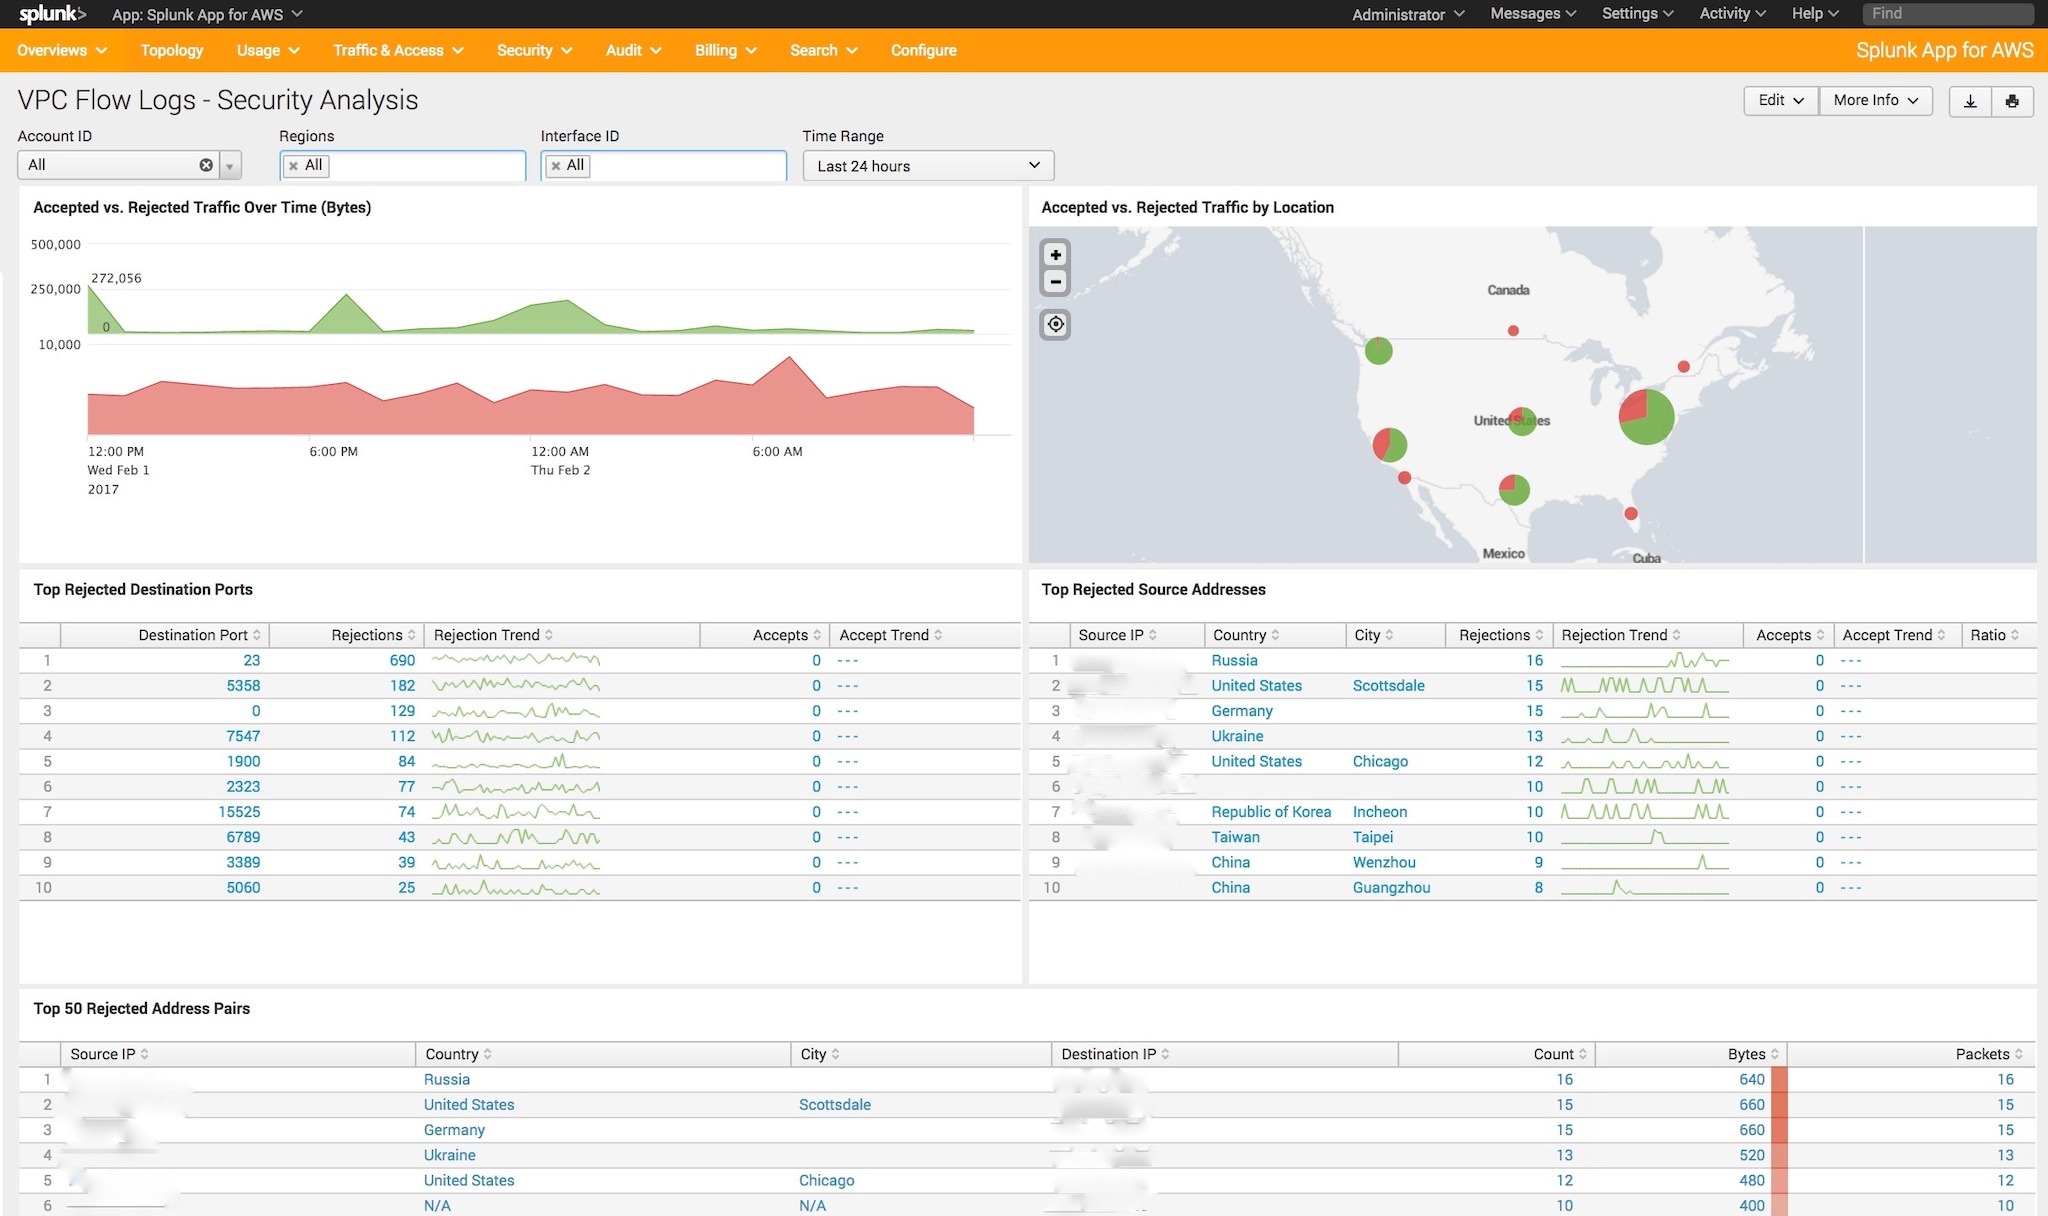
Task: Expand the Edit dropdown button
Action: [1780, 101]
